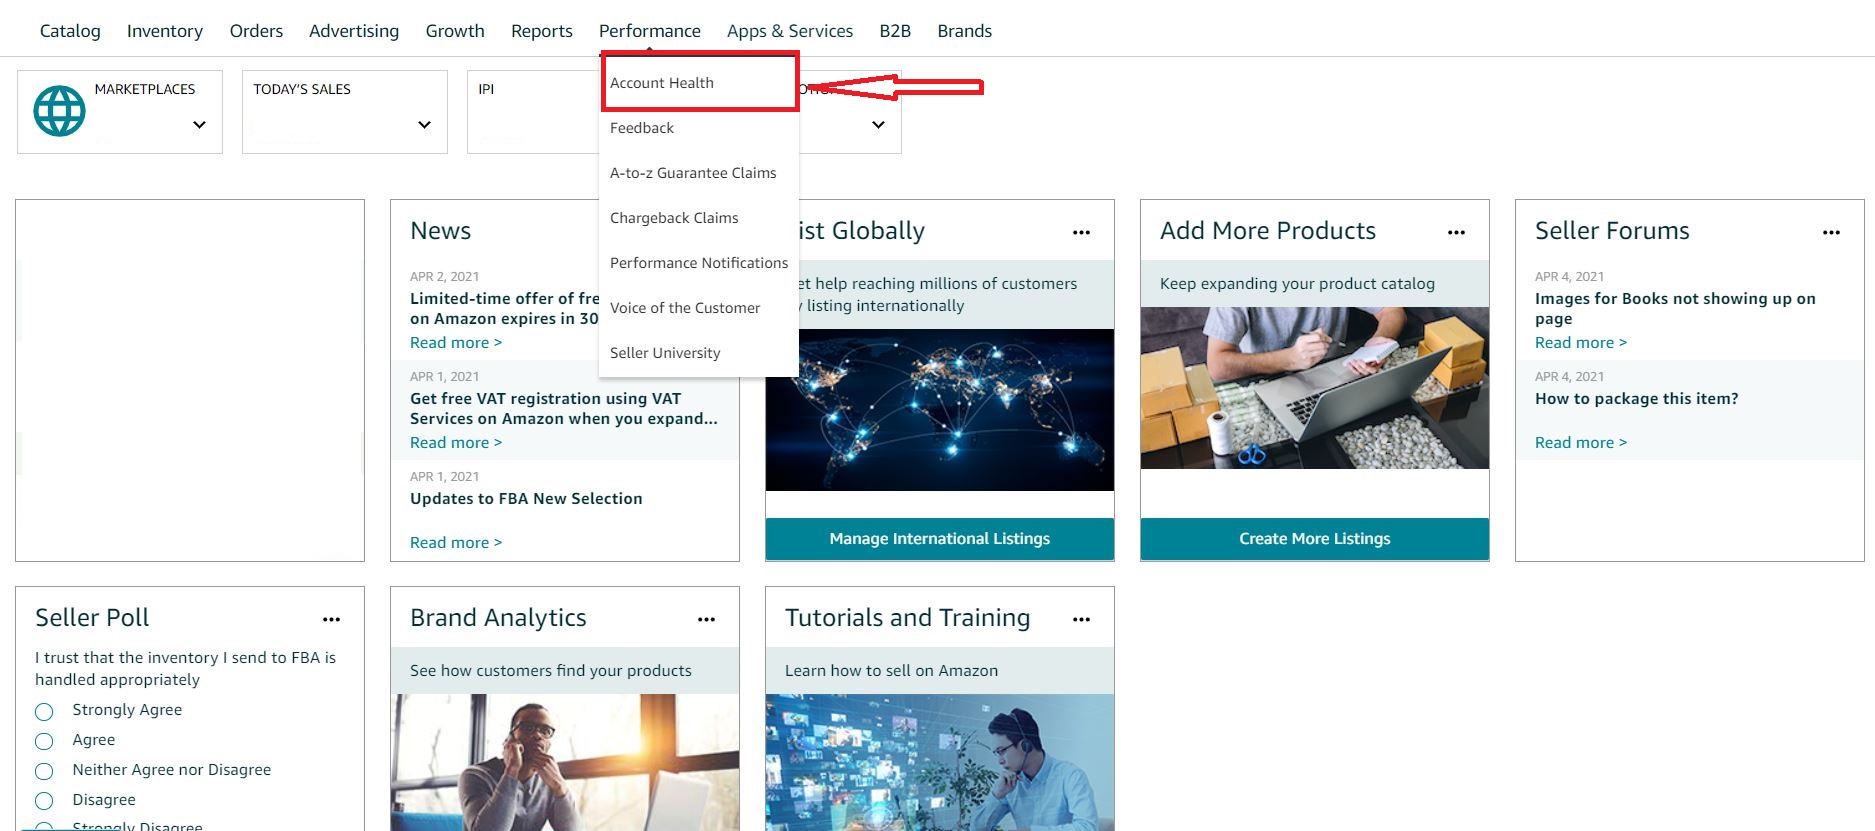Click the Manage International Listings button

(x=940, y=539)
